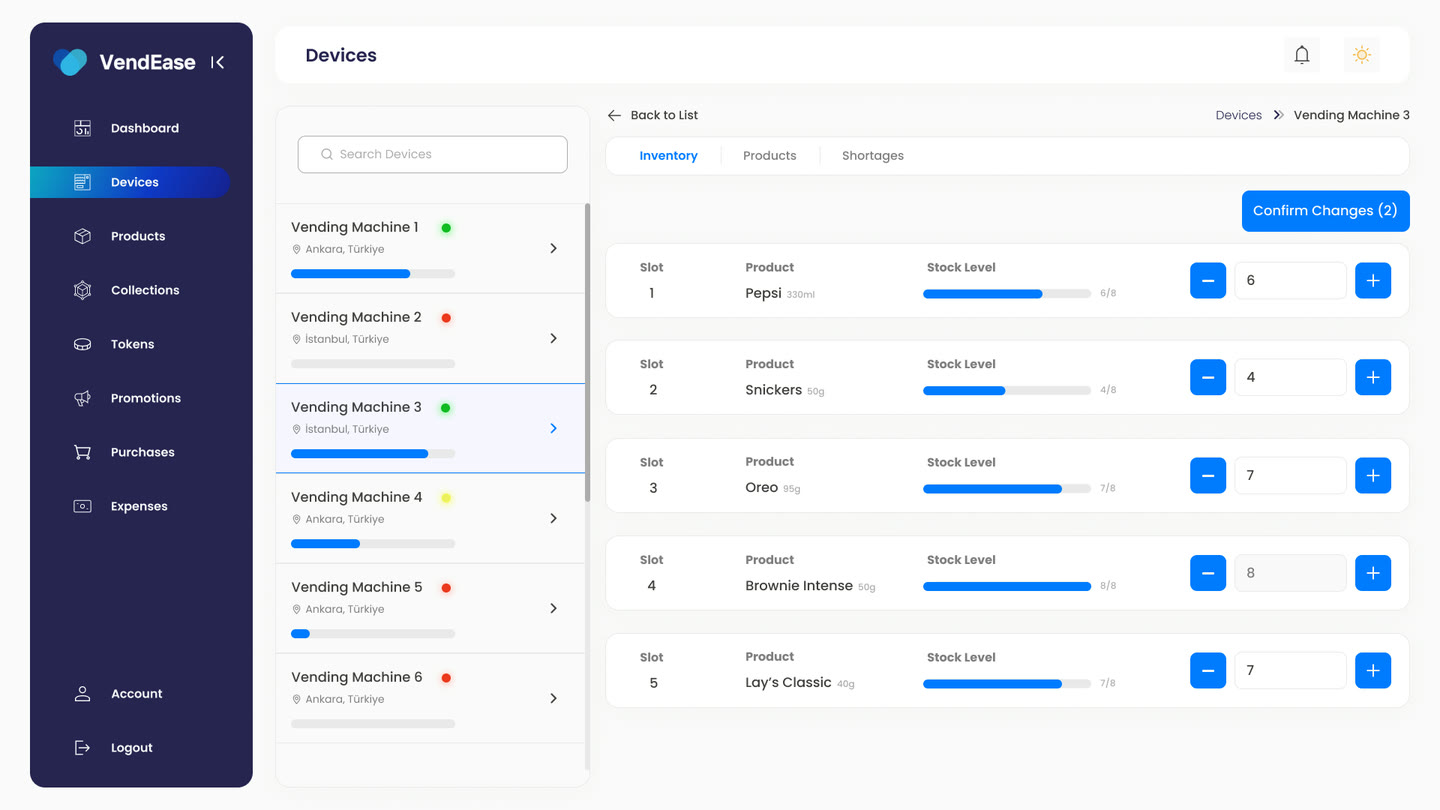Switch to the Shortages tab
The width and height of the screenshot is (1440, 810).
tap(873, 156)
